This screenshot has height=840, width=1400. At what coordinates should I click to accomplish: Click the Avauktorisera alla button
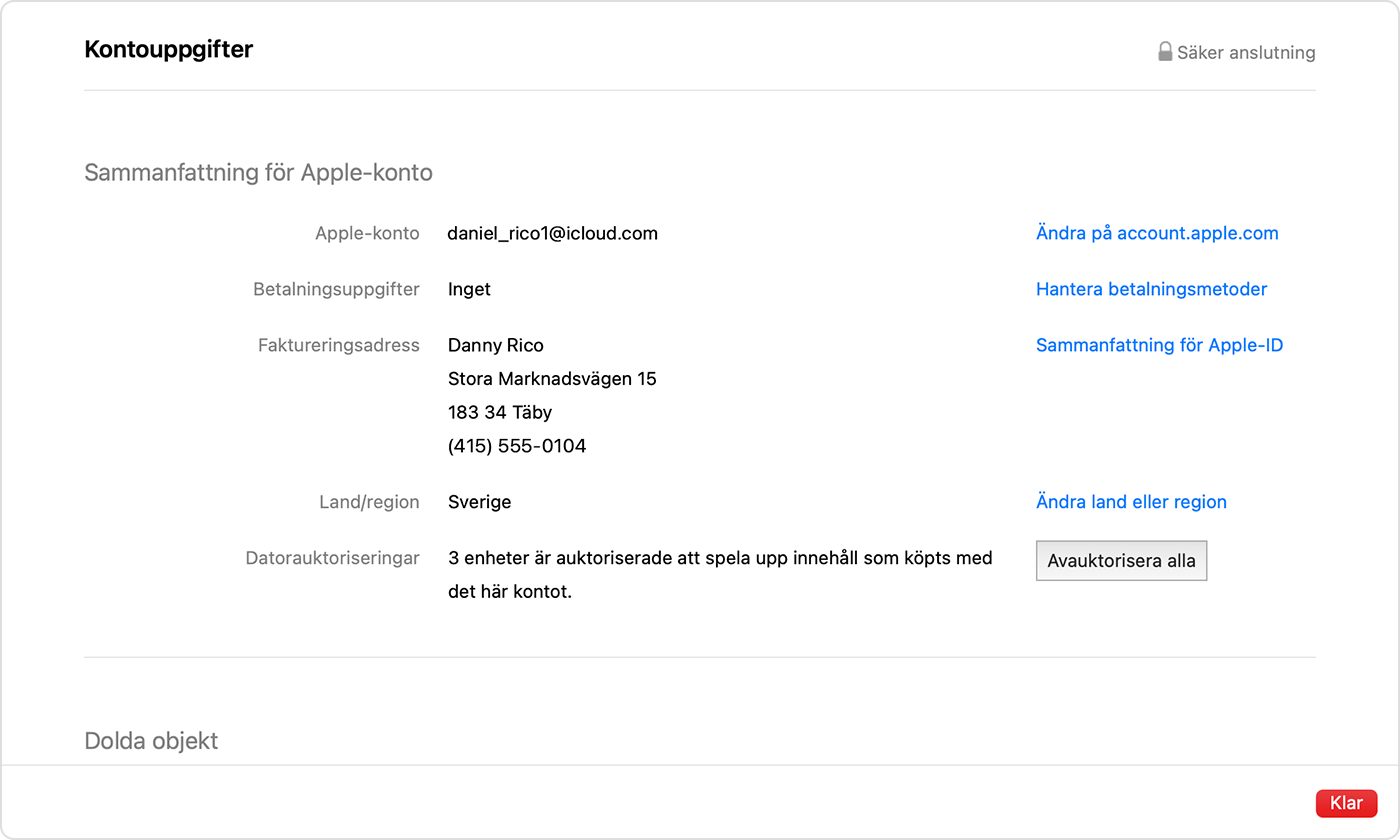(x=1121, y=561)
